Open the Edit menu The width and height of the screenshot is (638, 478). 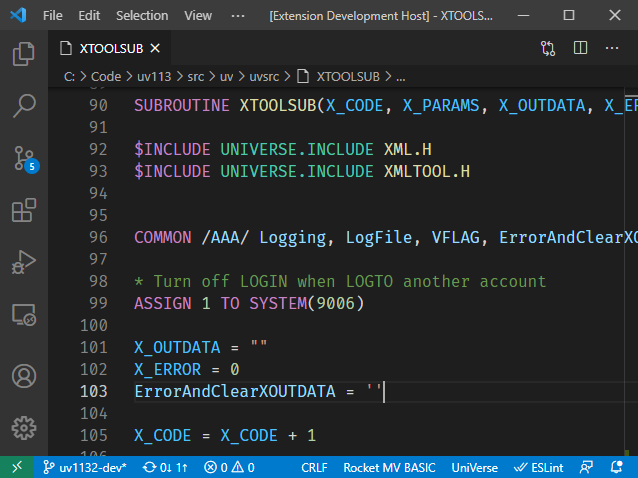(89, 16)
